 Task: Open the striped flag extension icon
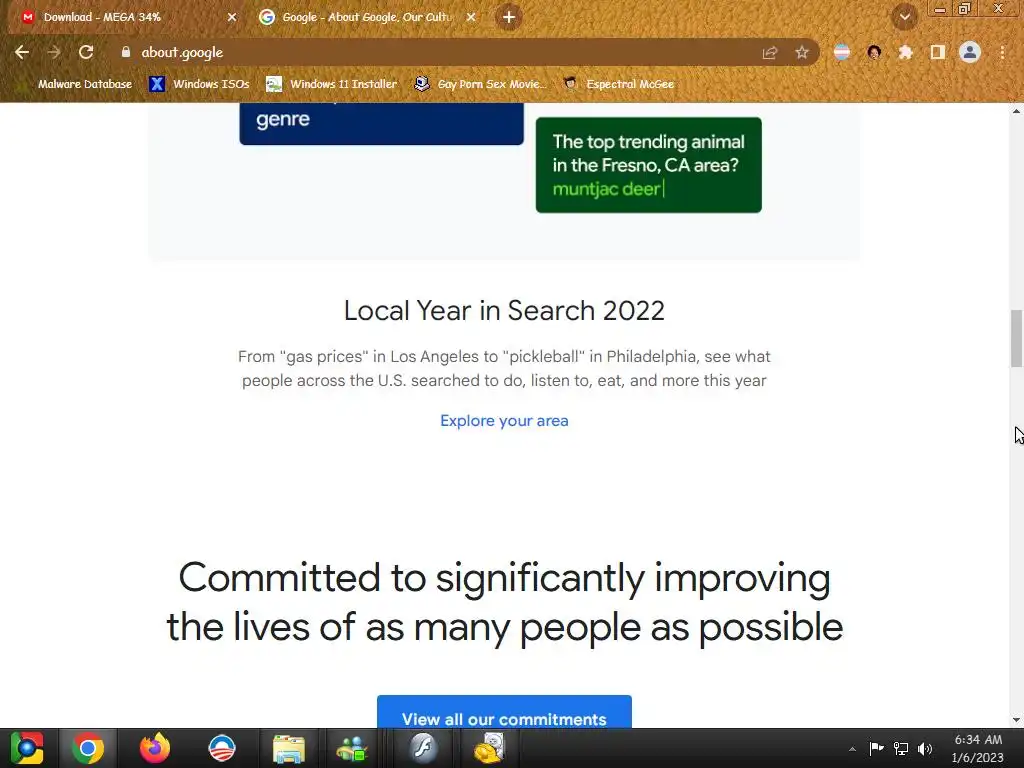[x=842, y=52]
